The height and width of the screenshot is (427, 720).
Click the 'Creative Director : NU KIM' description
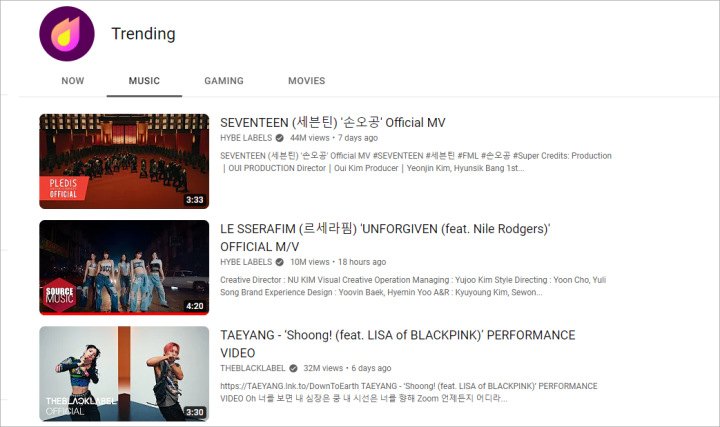tap(413, 286)
